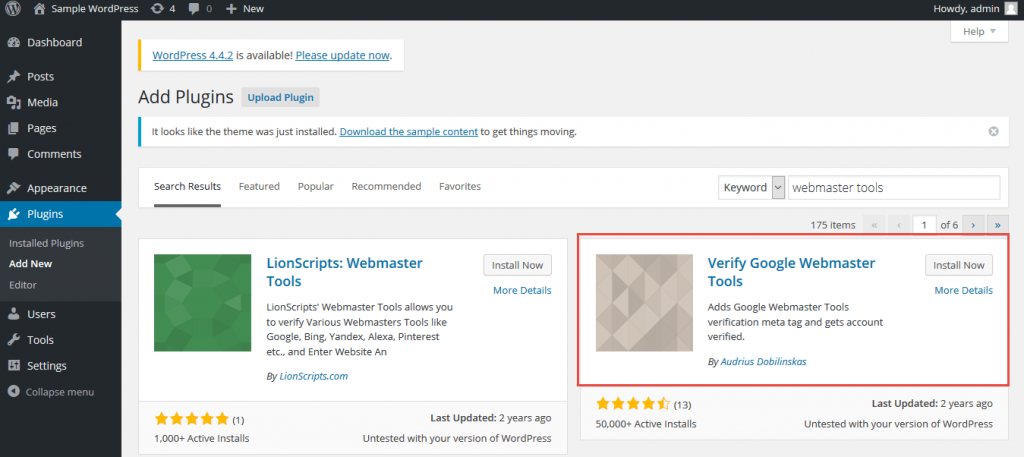Image resolution: width=1024 pixels, height=457 pixels.
Task: Open the New content menu
Action: (x=244, y=9)
